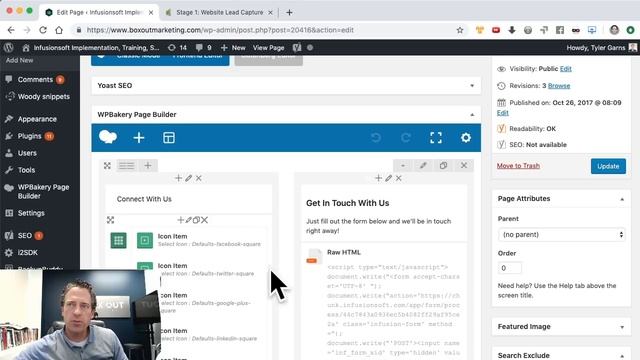Open the 9 comments indicator in admin bar
Screen dimensions: 640x360
point(203,47)
